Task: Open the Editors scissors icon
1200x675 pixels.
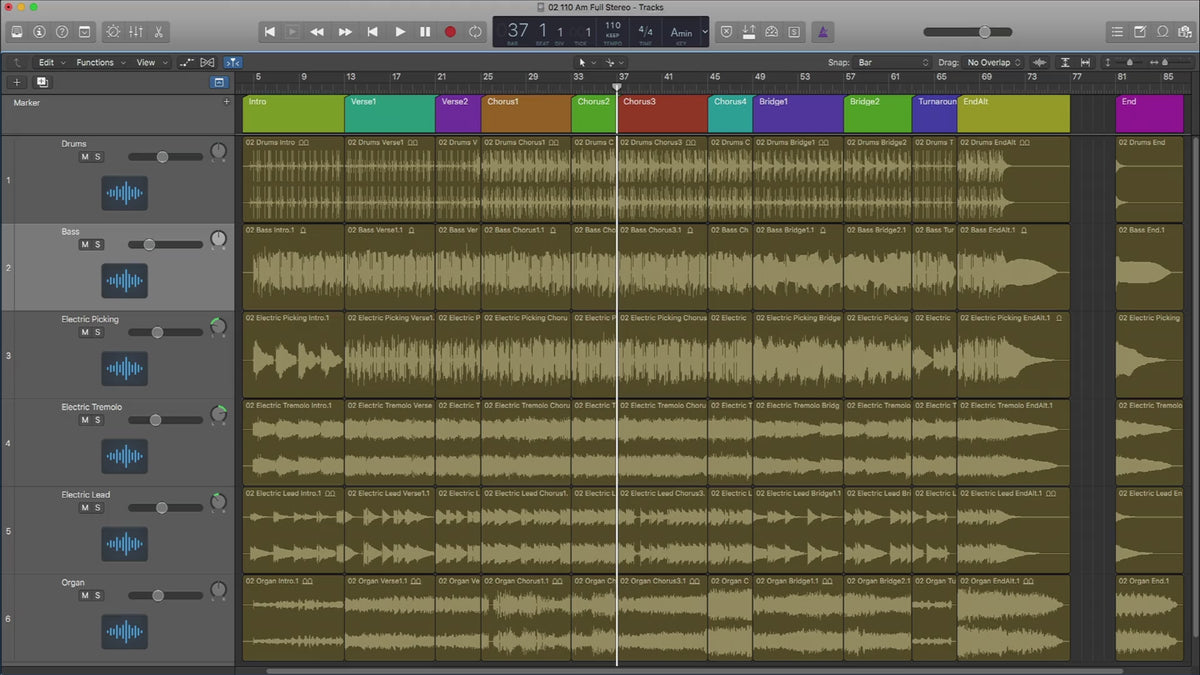Action: 158,32
